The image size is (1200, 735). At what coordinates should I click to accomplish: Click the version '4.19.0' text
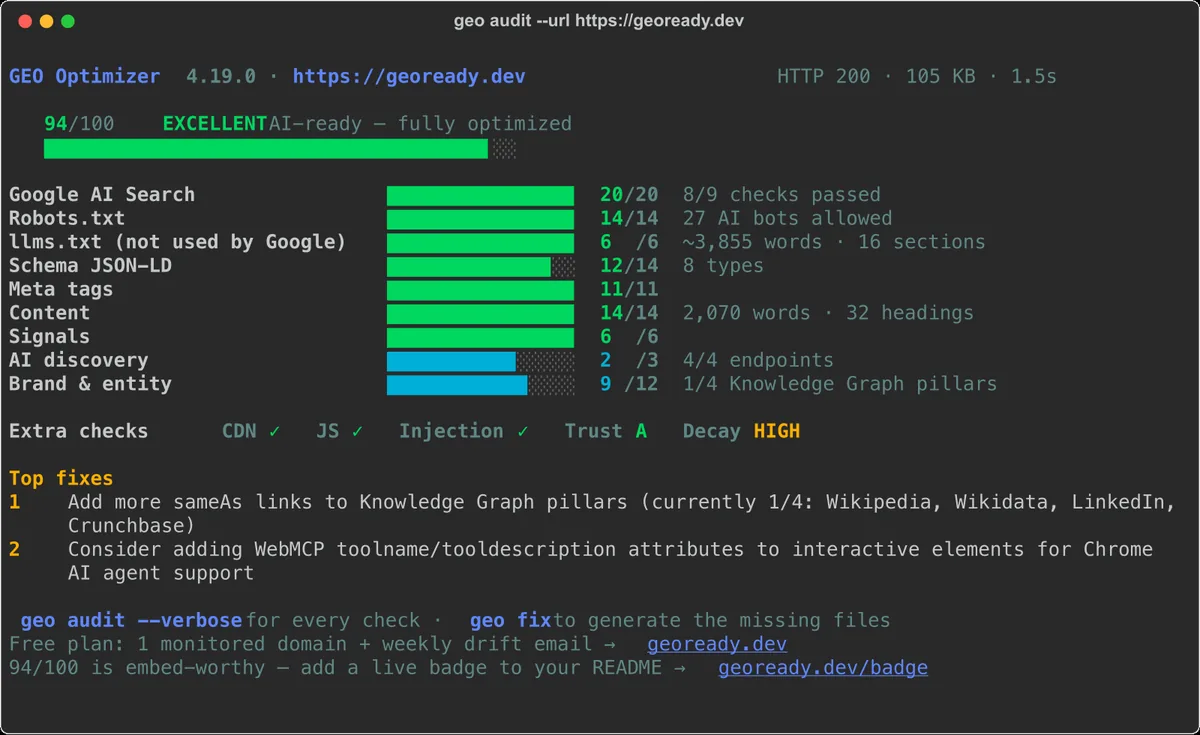(x=221, y=76)
